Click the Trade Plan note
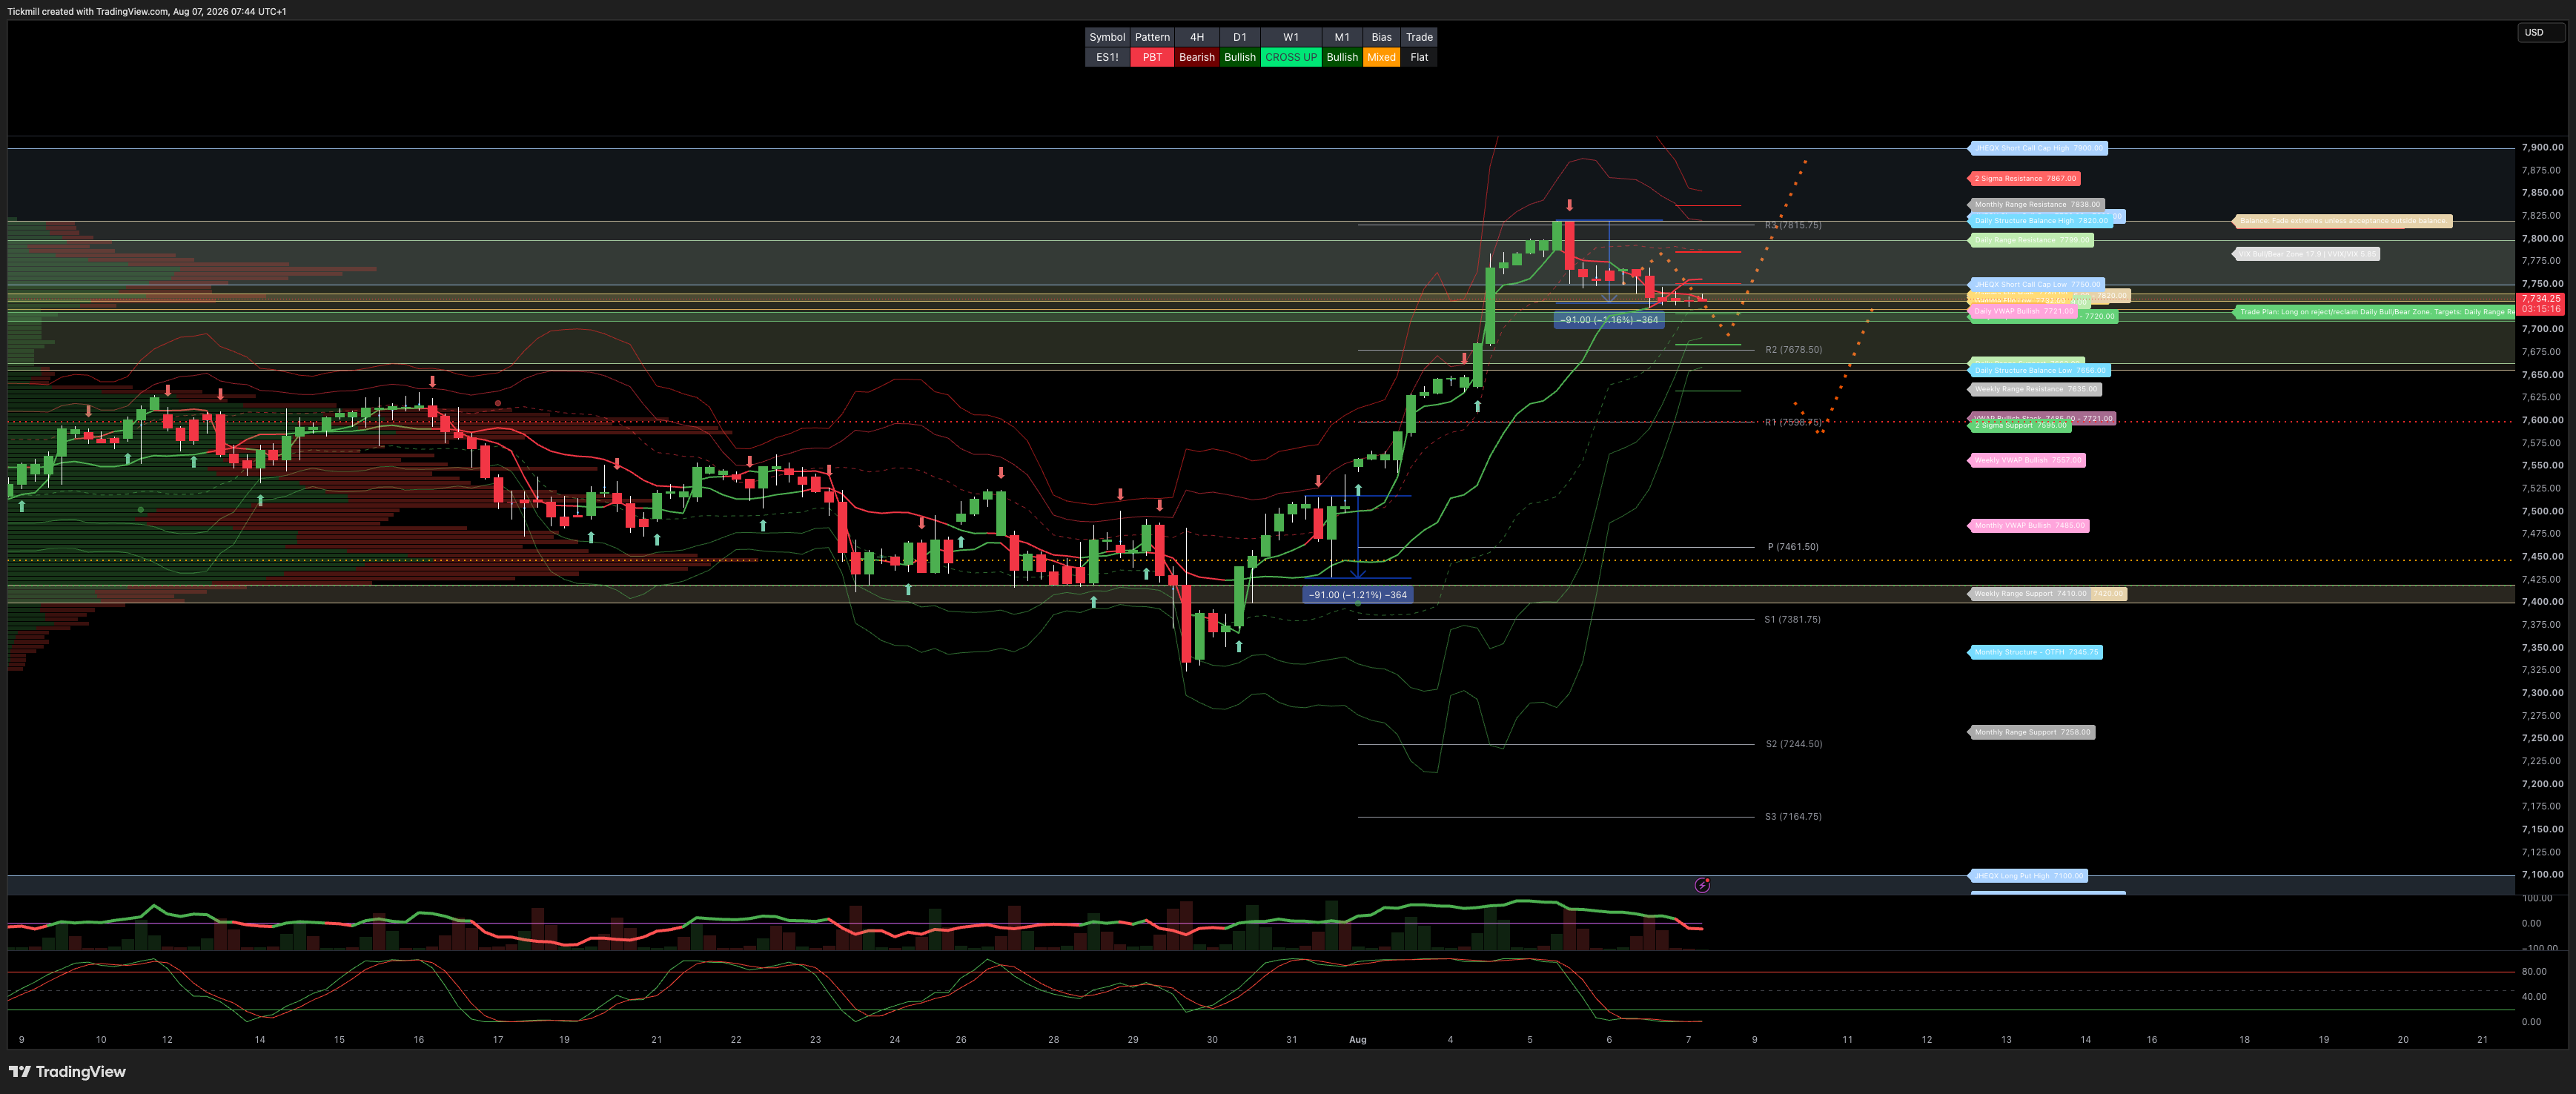Screen dimensions: 2576x1094 click(x=2374, y=312)
